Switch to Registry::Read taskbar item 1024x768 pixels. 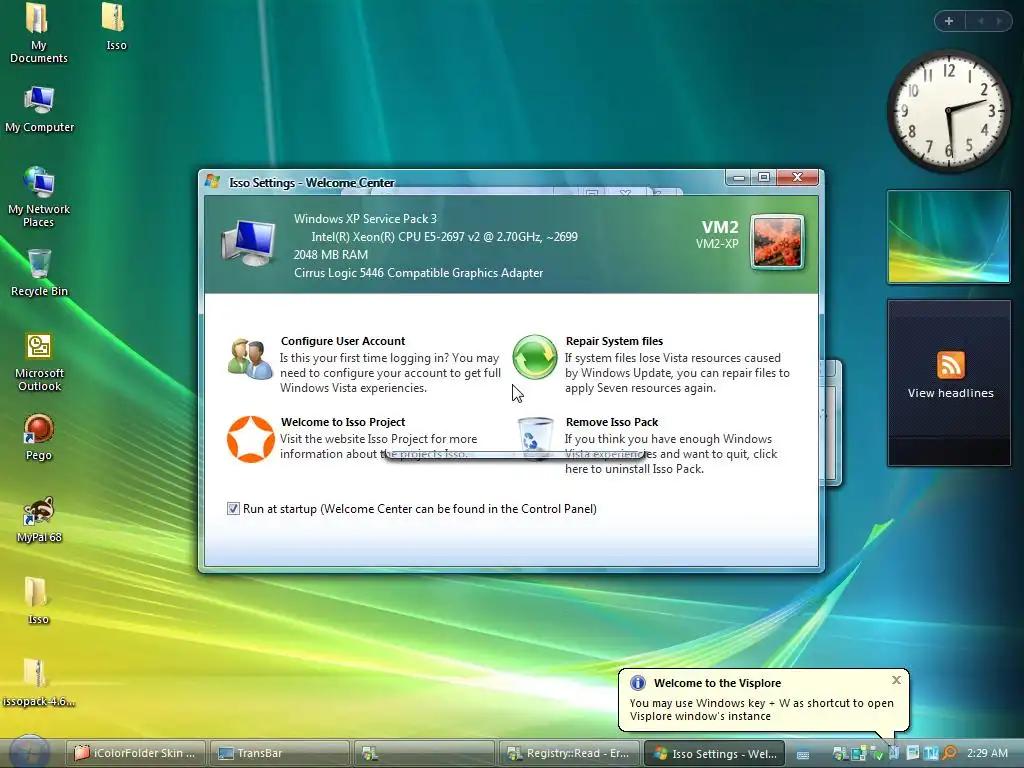(569, 753)
